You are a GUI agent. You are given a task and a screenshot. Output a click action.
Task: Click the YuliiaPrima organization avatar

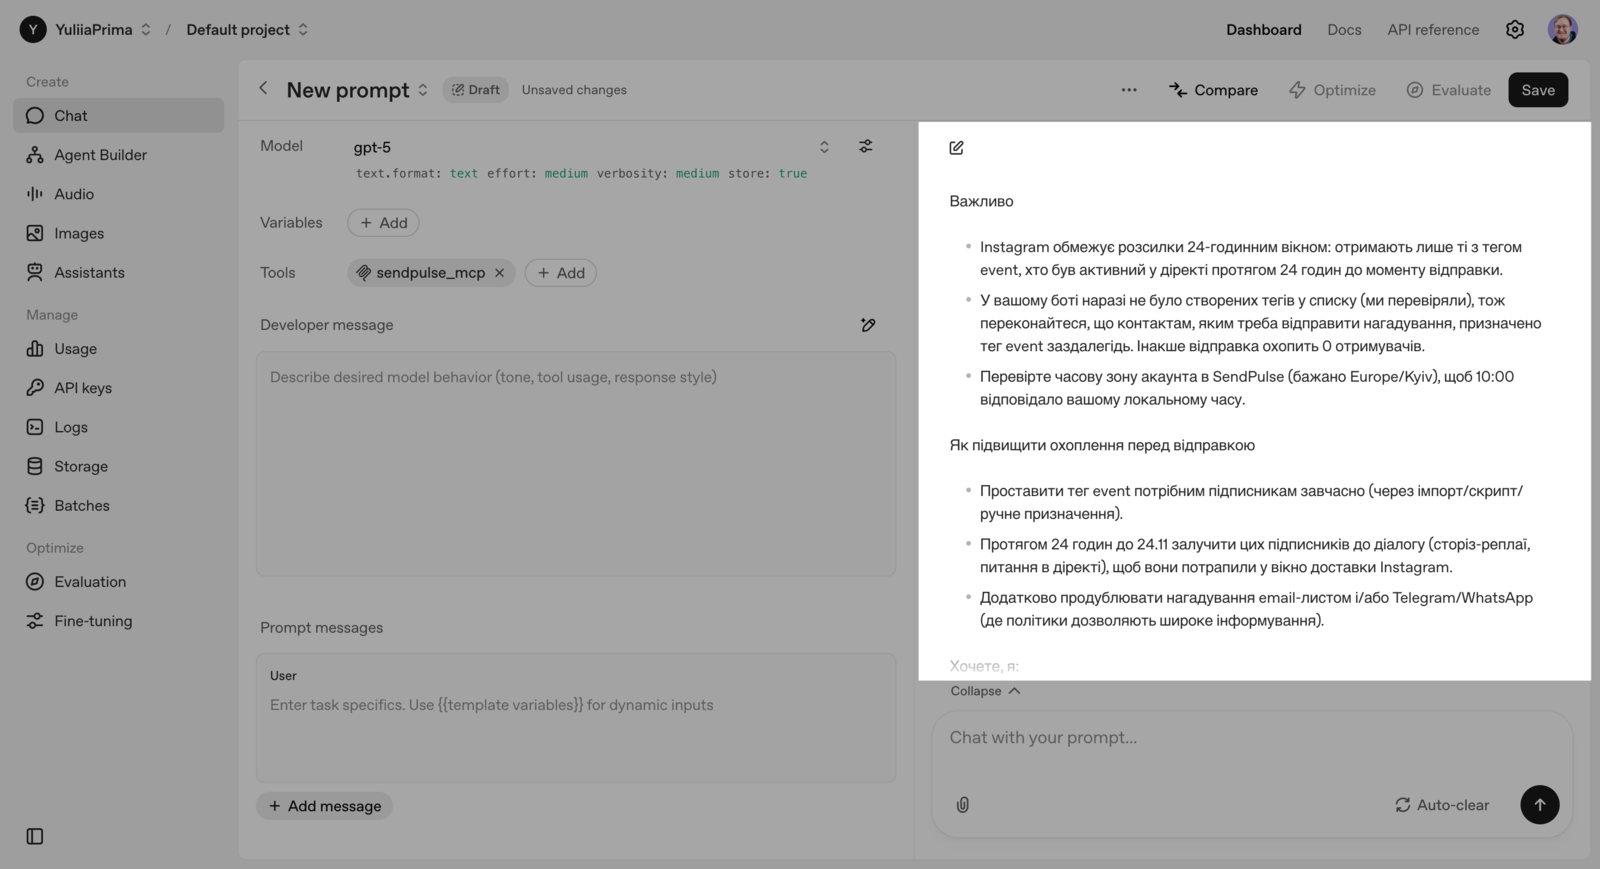[33, 30]
